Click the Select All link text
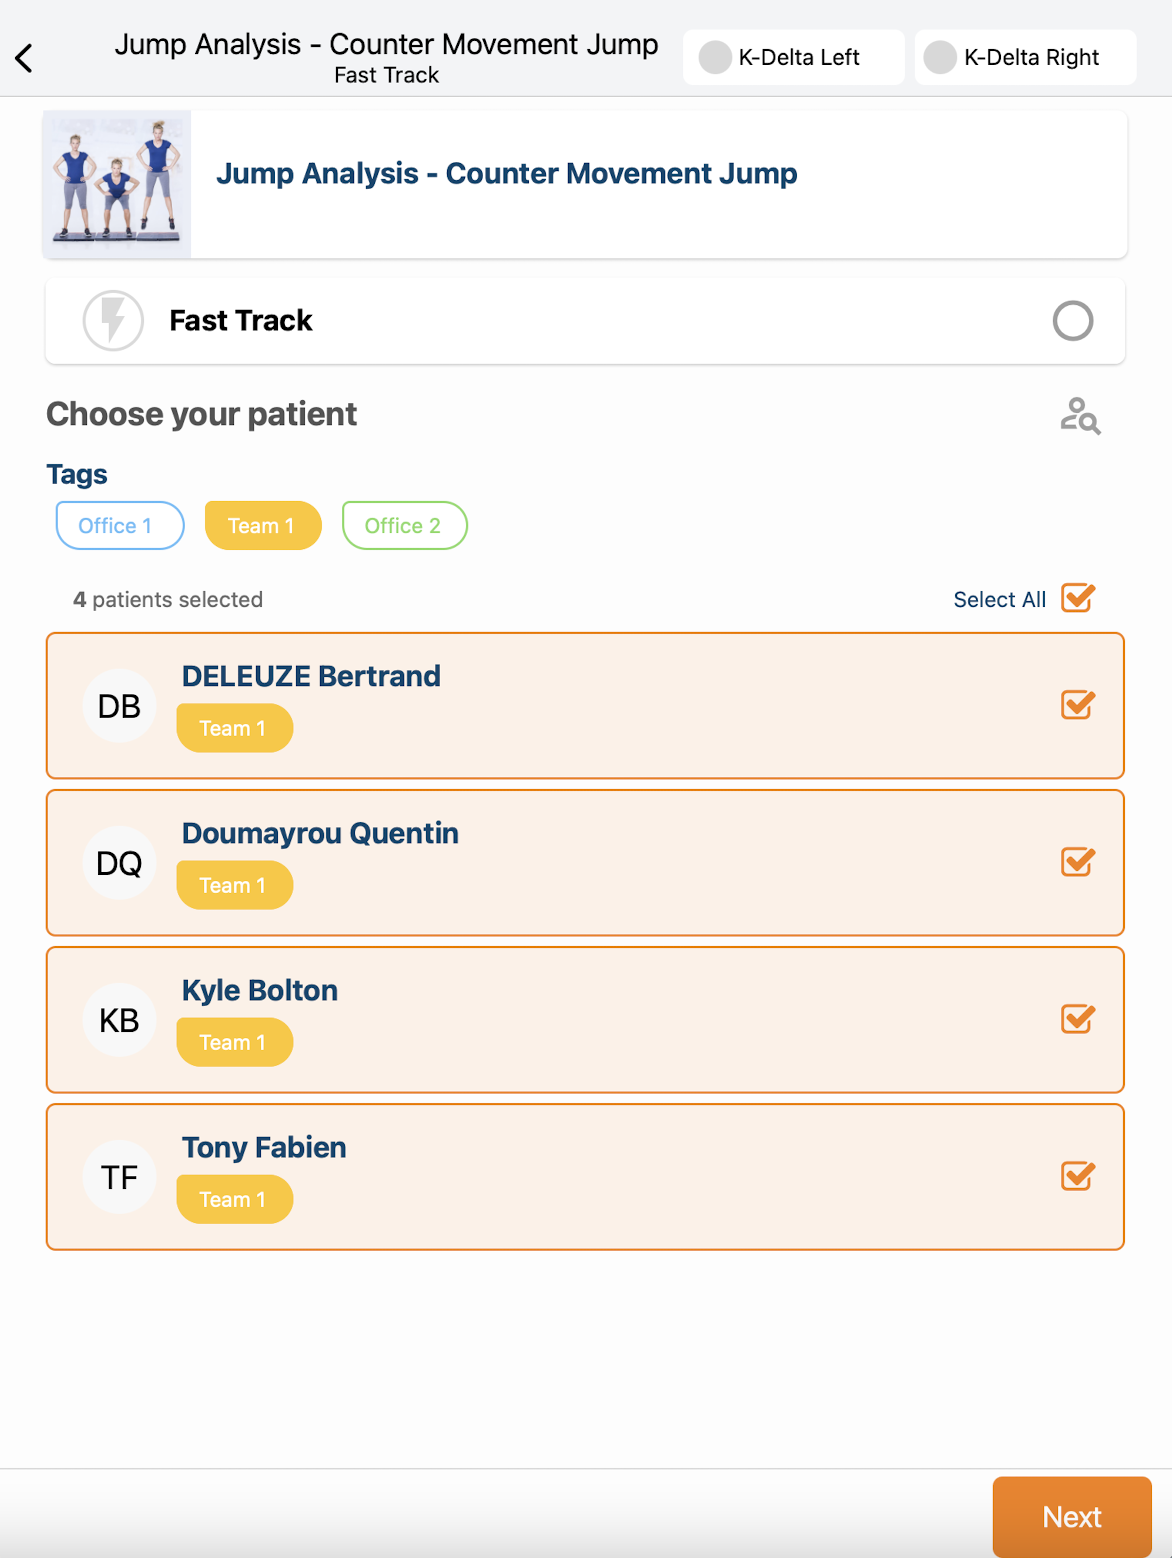Viewport: 1172px width, 1558px height. [999, 600]
